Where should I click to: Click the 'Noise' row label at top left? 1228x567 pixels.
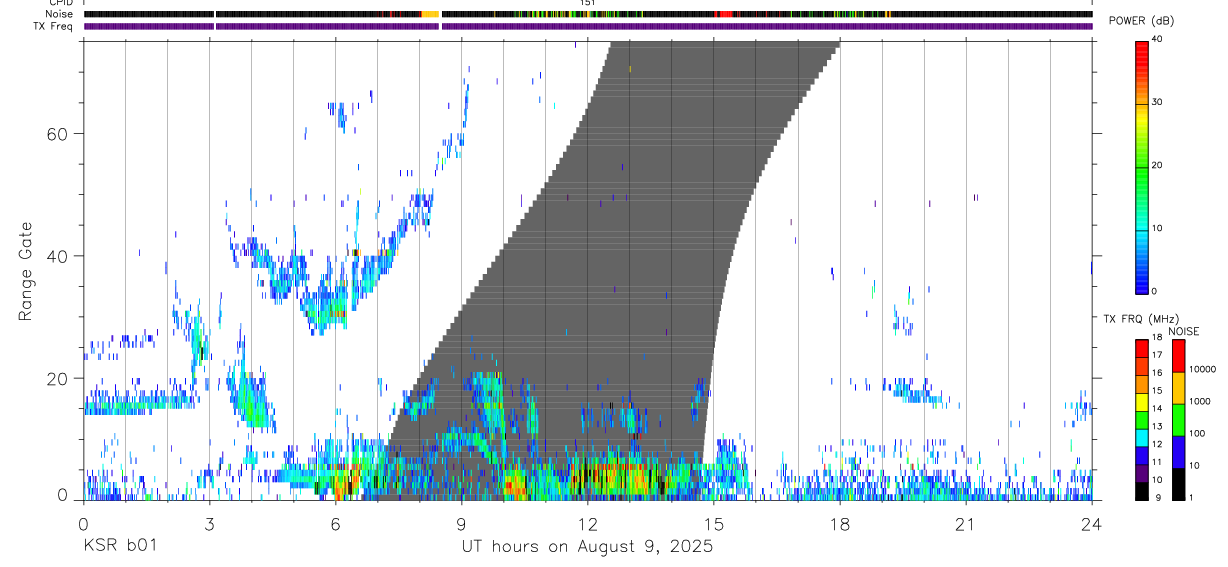pyautogui.click(x=59, y=14)
